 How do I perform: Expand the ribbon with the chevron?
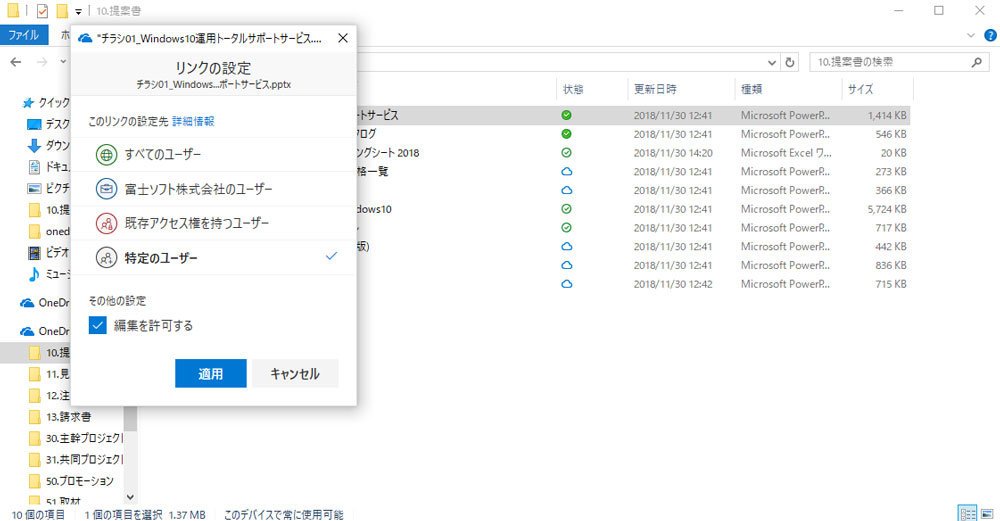click(x=971, y=35)
